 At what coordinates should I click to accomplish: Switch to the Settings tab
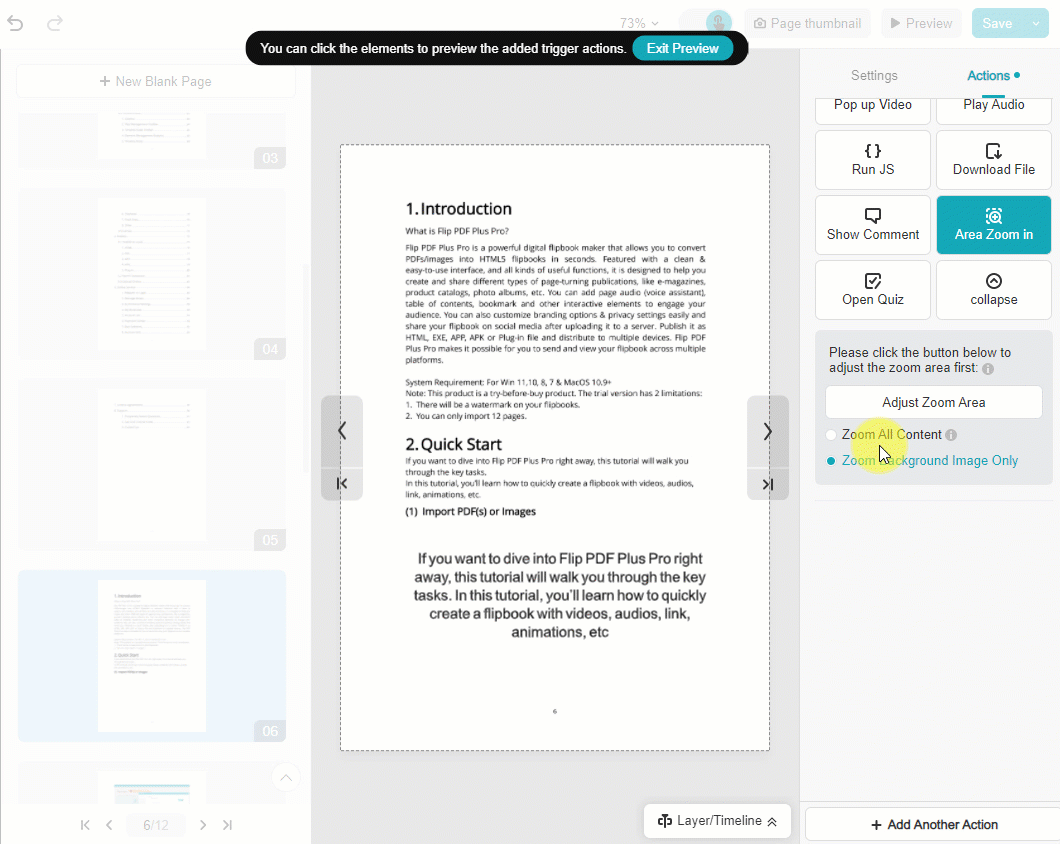click(874, 76)
